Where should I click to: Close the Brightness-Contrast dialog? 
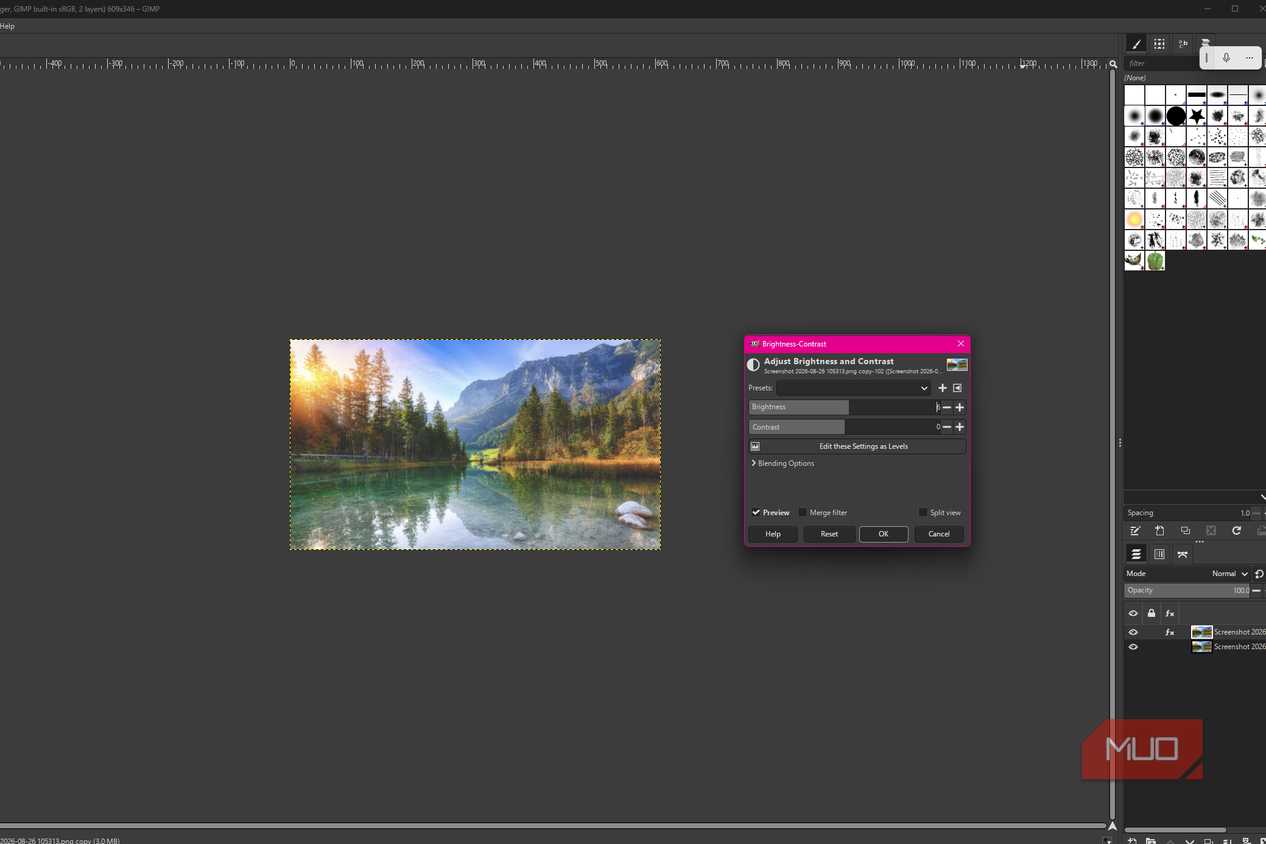[x=961, y=344]
